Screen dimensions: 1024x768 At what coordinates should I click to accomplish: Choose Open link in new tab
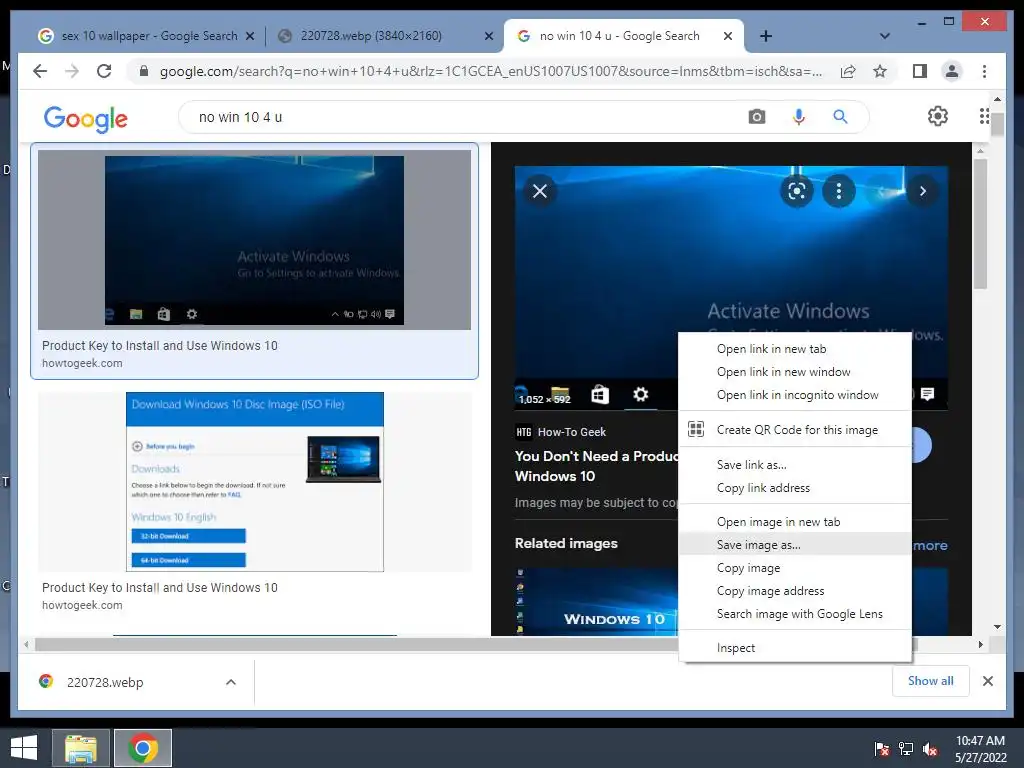point(795,349)
